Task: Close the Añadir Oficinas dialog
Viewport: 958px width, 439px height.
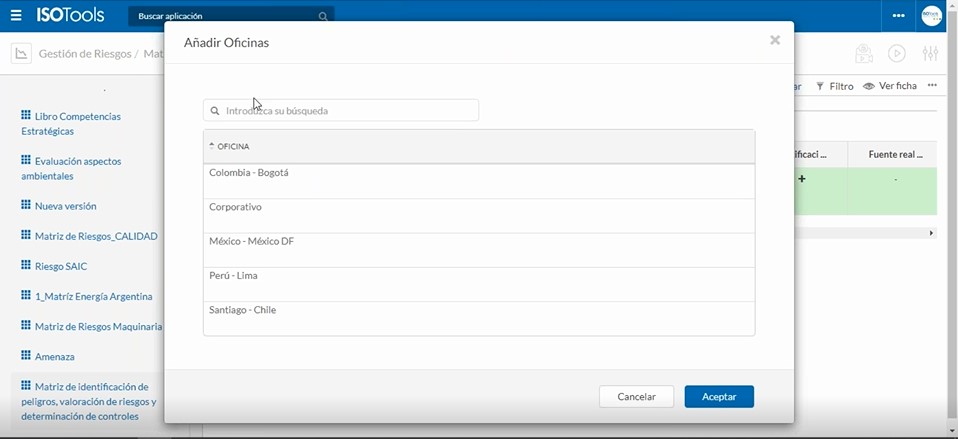Action: pyautogui.click(x=775, y=40)
